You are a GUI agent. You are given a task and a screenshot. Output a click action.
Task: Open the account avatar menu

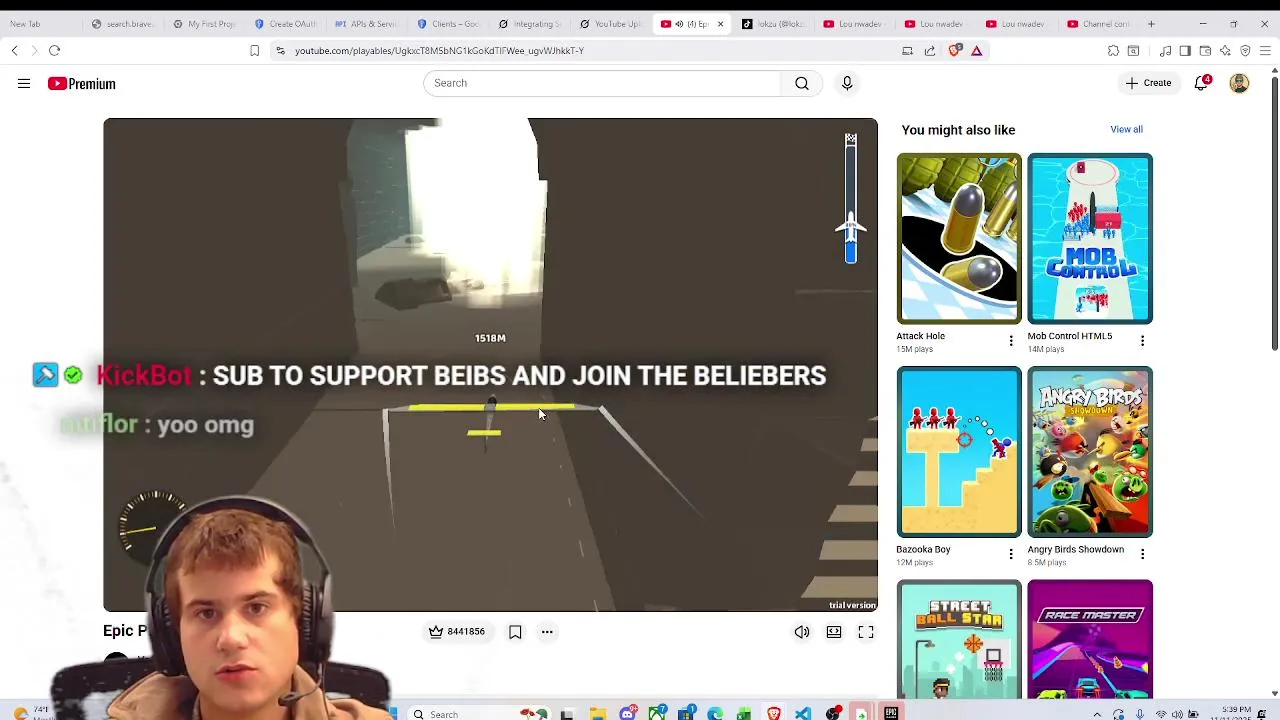click(1239, 83)
